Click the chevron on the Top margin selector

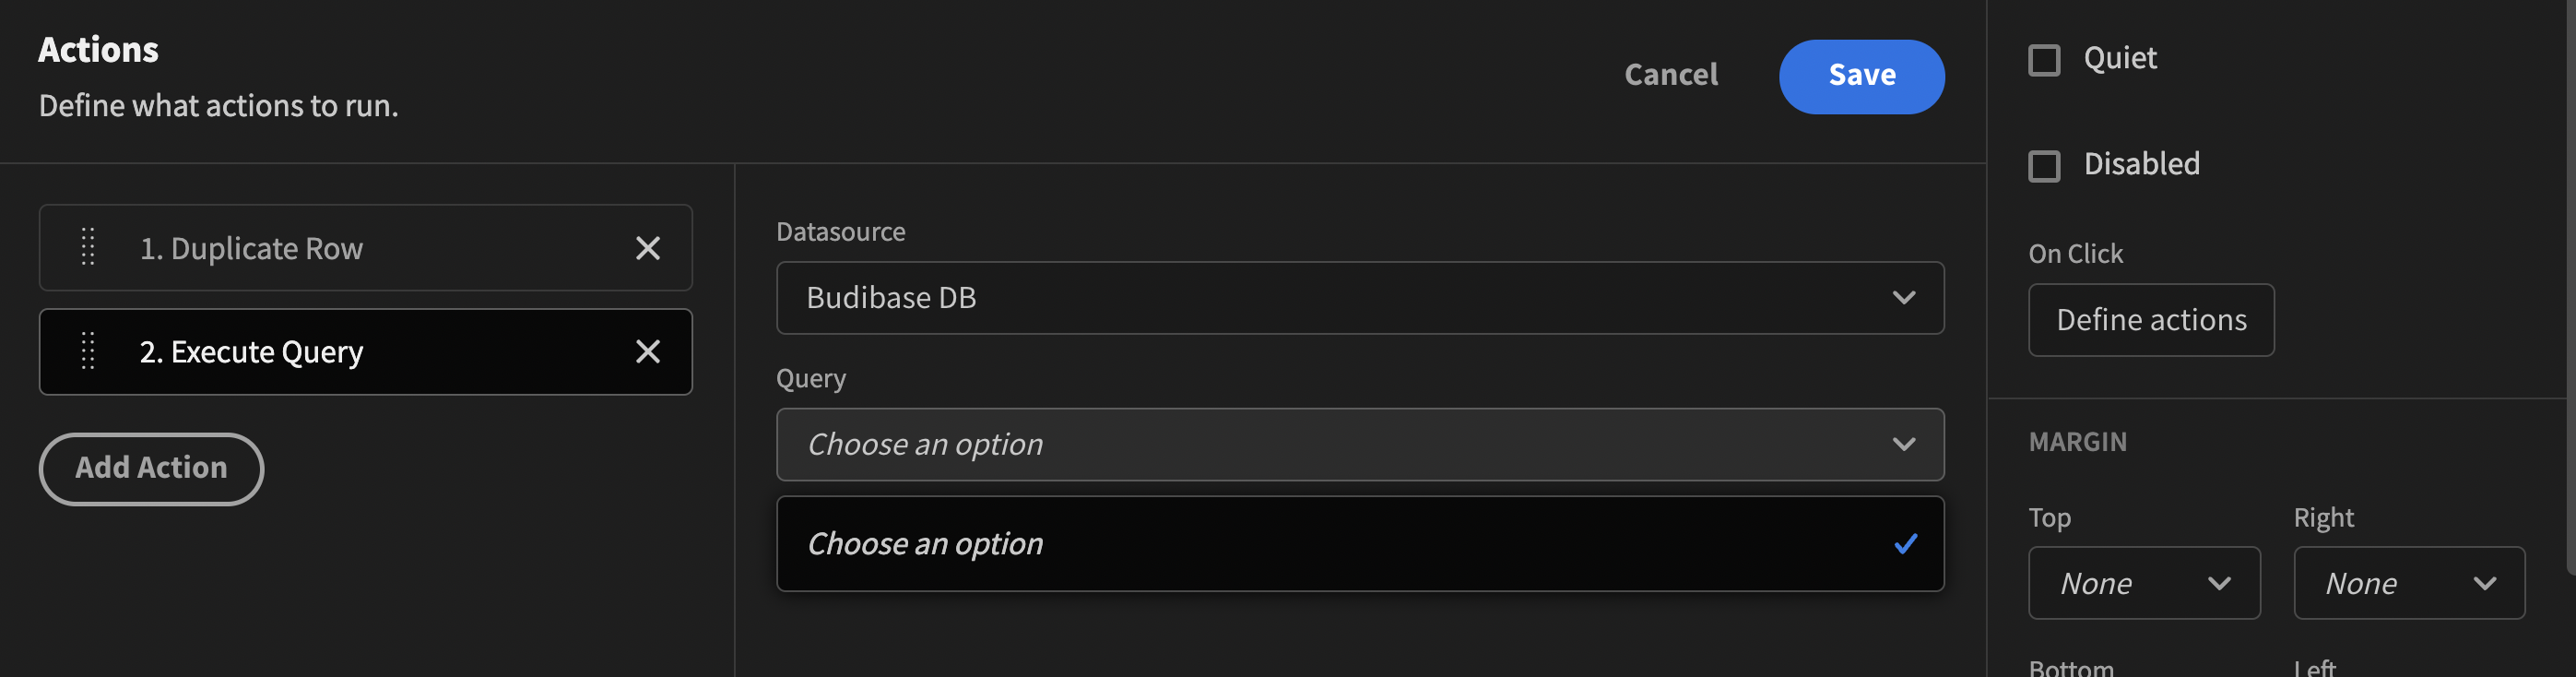[2221, 583]
